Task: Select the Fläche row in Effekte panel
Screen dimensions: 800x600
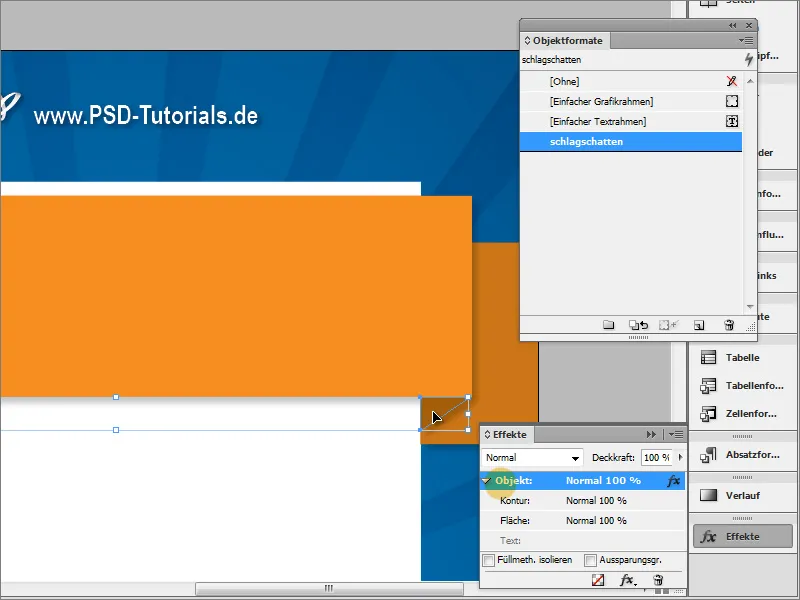Action: click(x=582, y=520)
